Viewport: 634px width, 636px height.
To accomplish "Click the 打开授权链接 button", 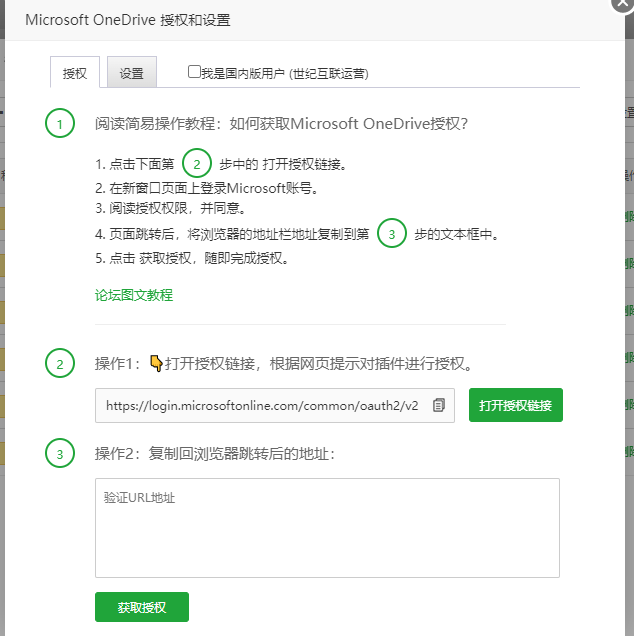I will [516, 405].
